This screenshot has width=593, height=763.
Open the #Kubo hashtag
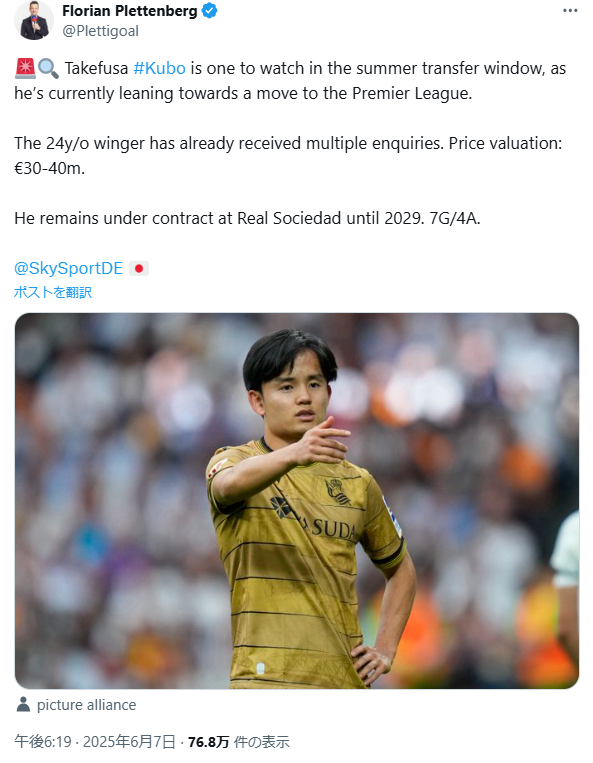pyautogui.click(x=160, y=68)
